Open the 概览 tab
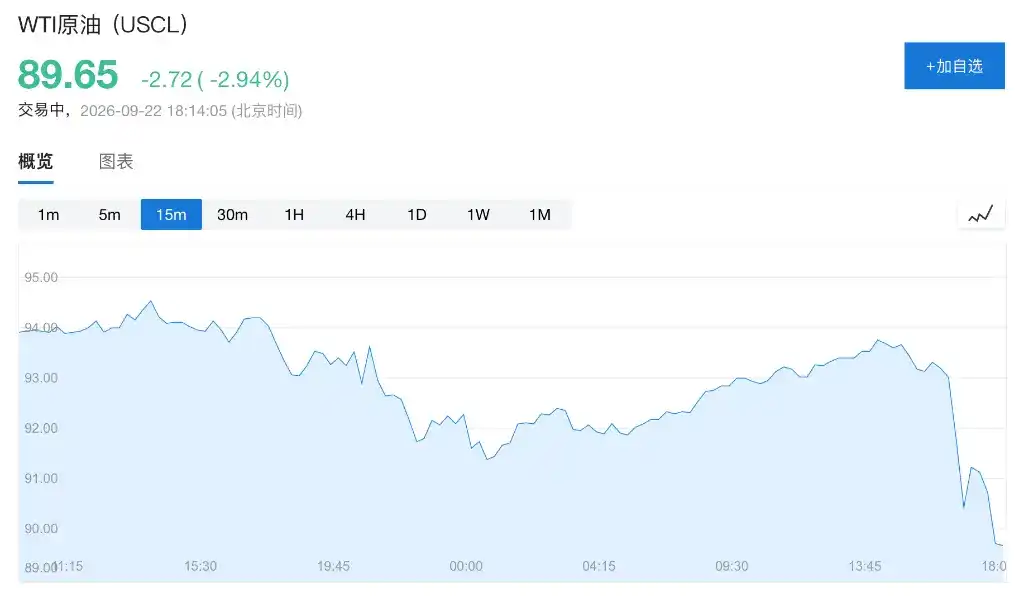The width and height of the screenshot is (1024, 596). 35,161
